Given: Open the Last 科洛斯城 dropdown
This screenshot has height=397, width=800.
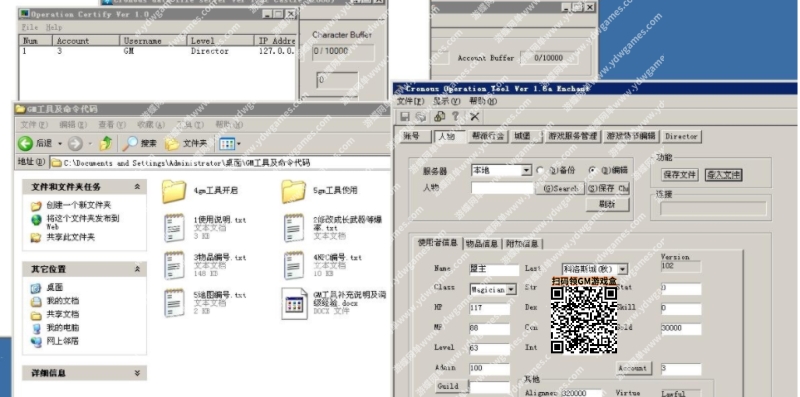Looking at the screenshot, I should 622,269.
